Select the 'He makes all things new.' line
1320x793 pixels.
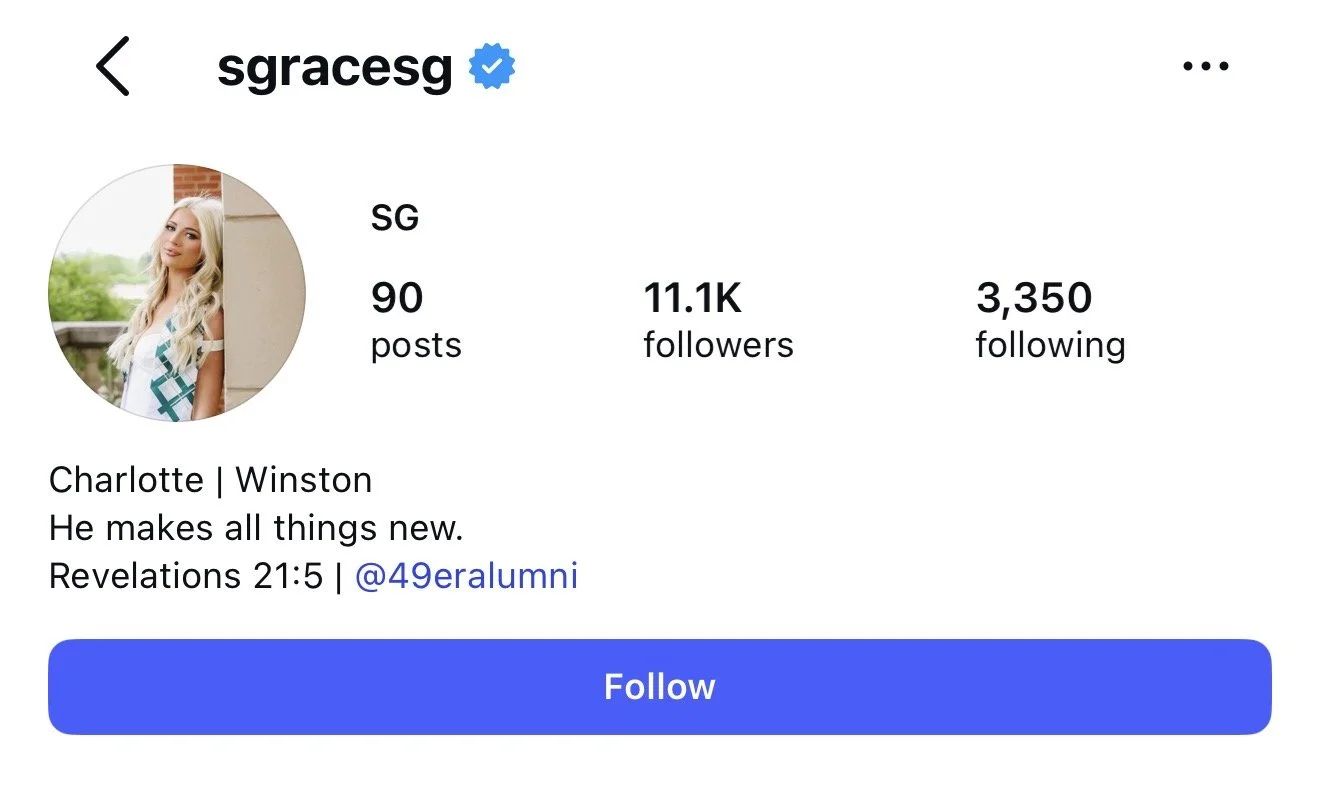tap(256, 528)
